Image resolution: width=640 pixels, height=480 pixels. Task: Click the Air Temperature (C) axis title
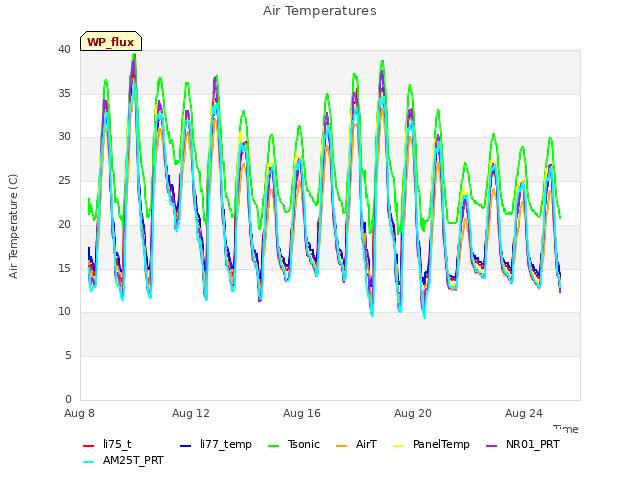(x=13, y=227)
